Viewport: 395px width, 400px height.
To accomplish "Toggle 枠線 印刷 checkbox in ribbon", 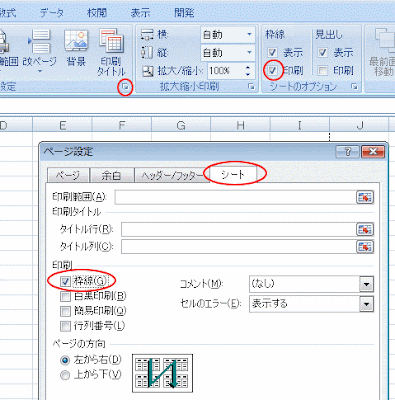I will pyautogui.click(x=273, y=70).
